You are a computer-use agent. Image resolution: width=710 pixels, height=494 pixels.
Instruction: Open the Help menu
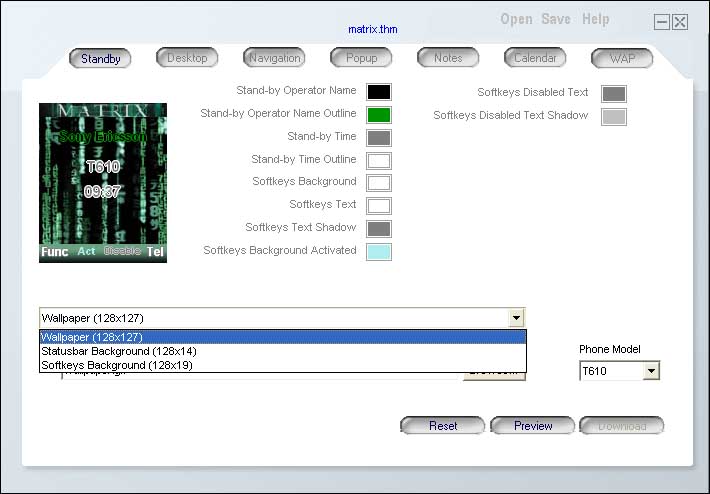pyautogui.click(x=595, y=19)
